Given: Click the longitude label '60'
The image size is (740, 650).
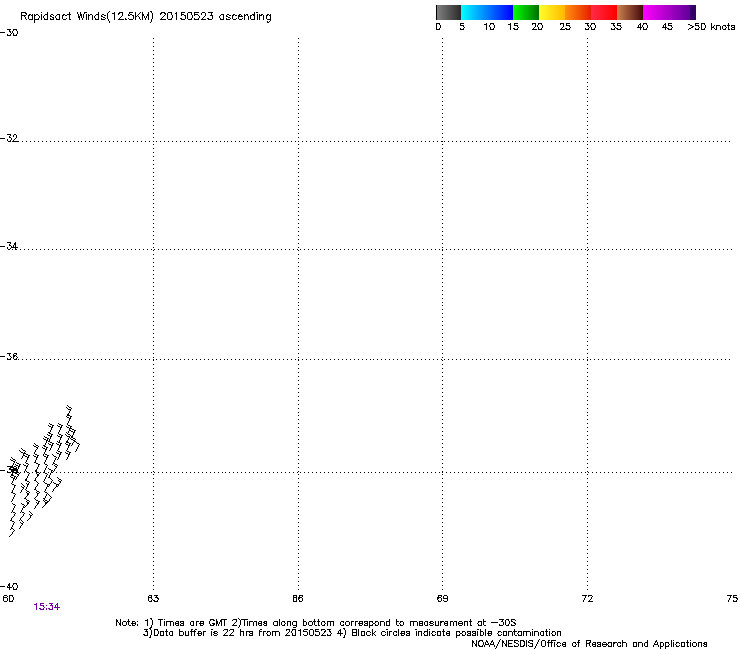Looking at the screenshot, I should point(8,599).
